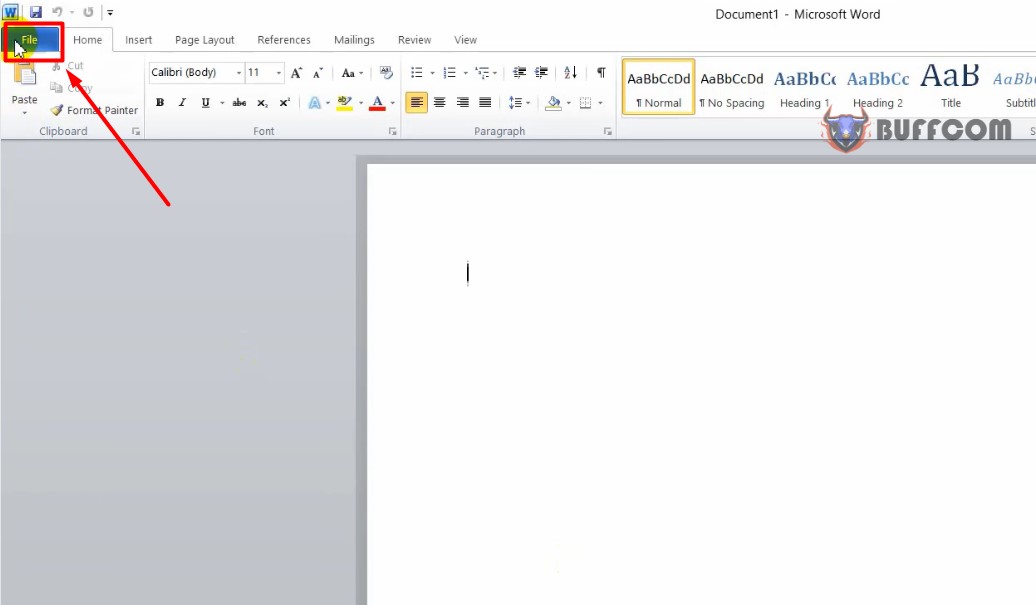Image resolution: width=1036 pixels, height=605 pixels.
Task: Open line and paragraph spacing options
Action: point(515,102)
